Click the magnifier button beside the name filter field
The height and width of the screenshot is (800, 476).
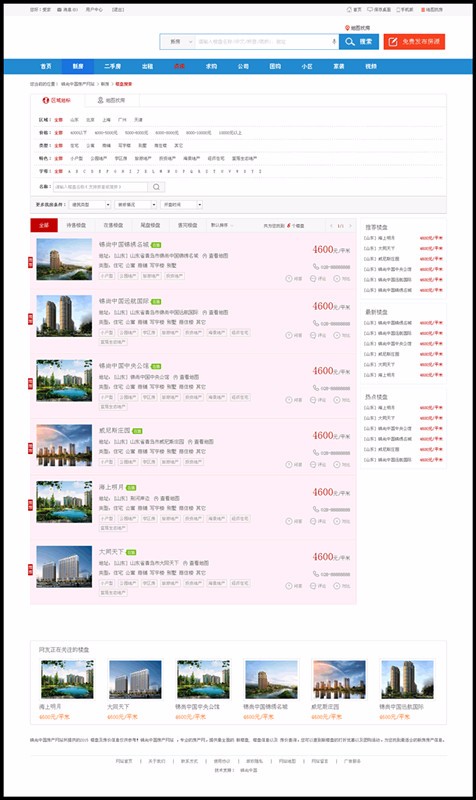pyautogui.click(x=156, y=187)
